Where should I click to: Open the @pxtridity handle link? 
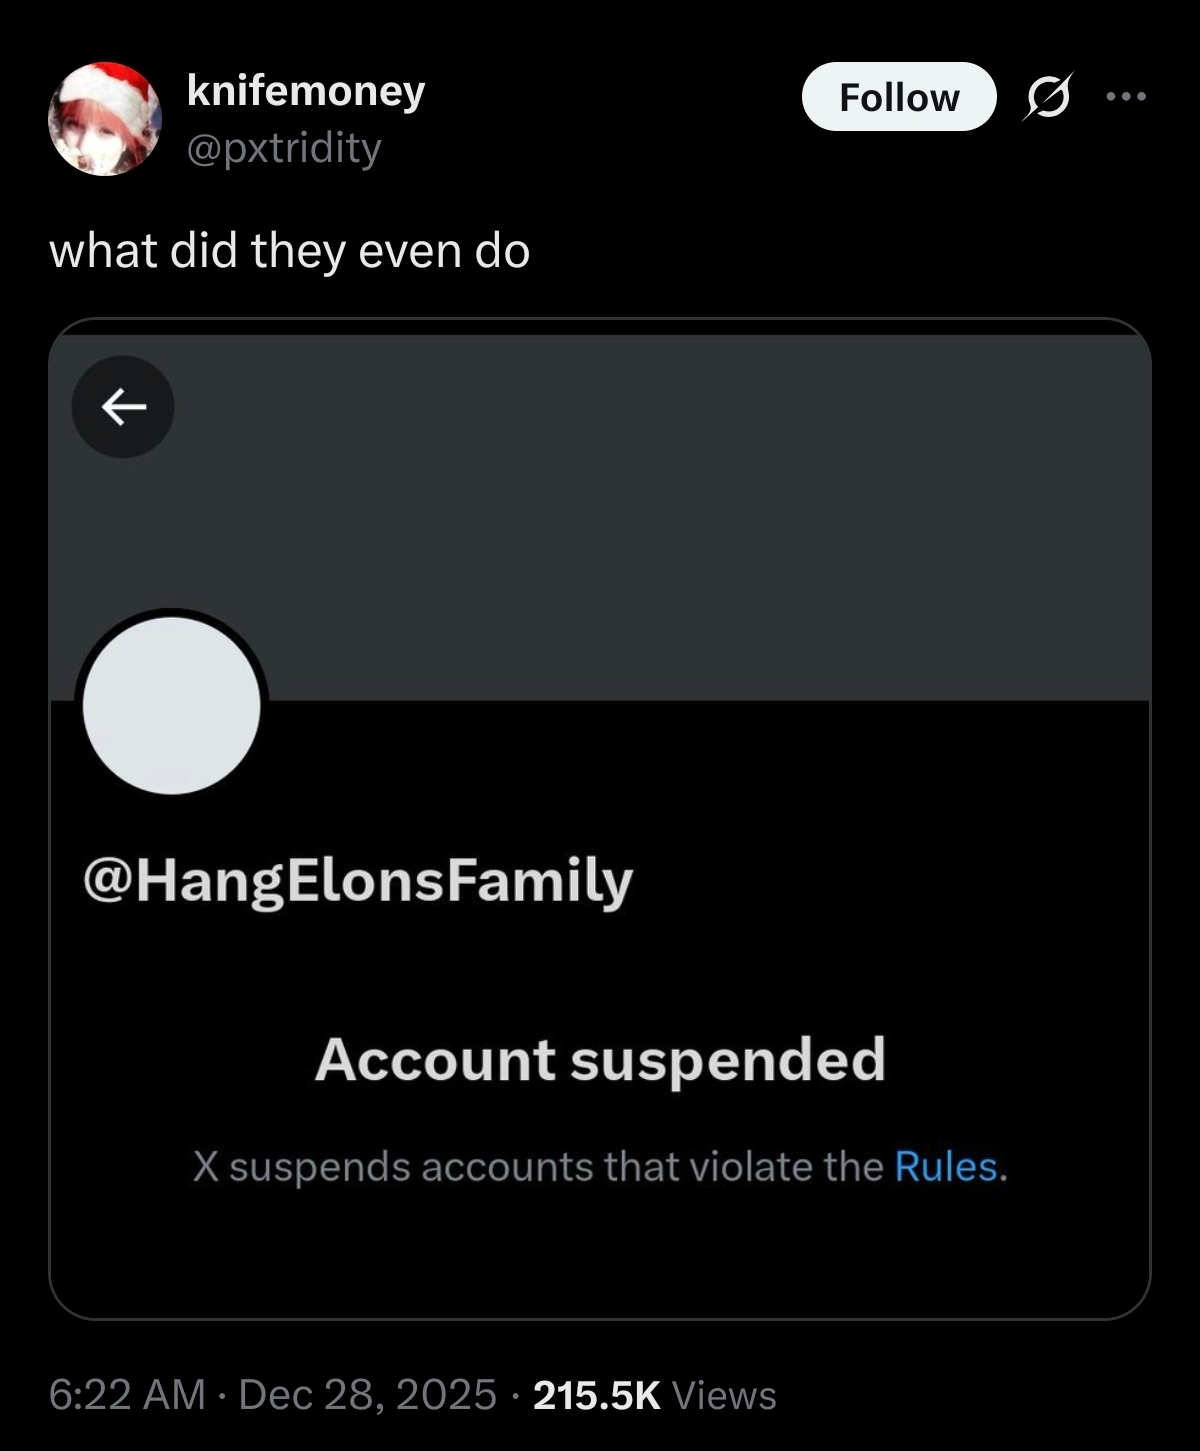coord(284,148)
